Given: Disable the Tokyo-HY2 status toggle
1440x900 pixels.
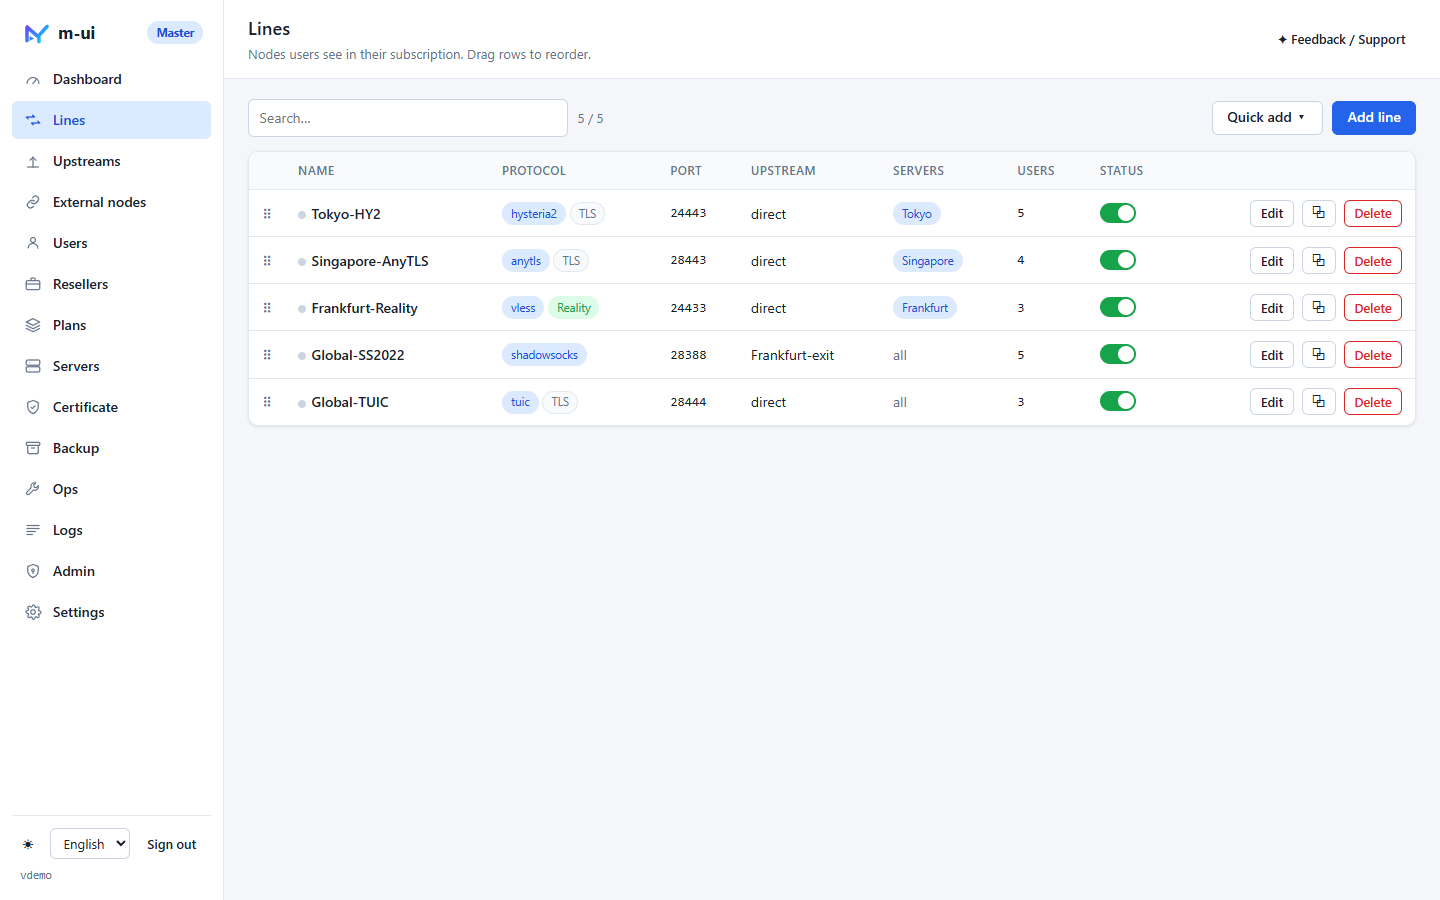Looking at the screenshot, I should (1118, 213).
